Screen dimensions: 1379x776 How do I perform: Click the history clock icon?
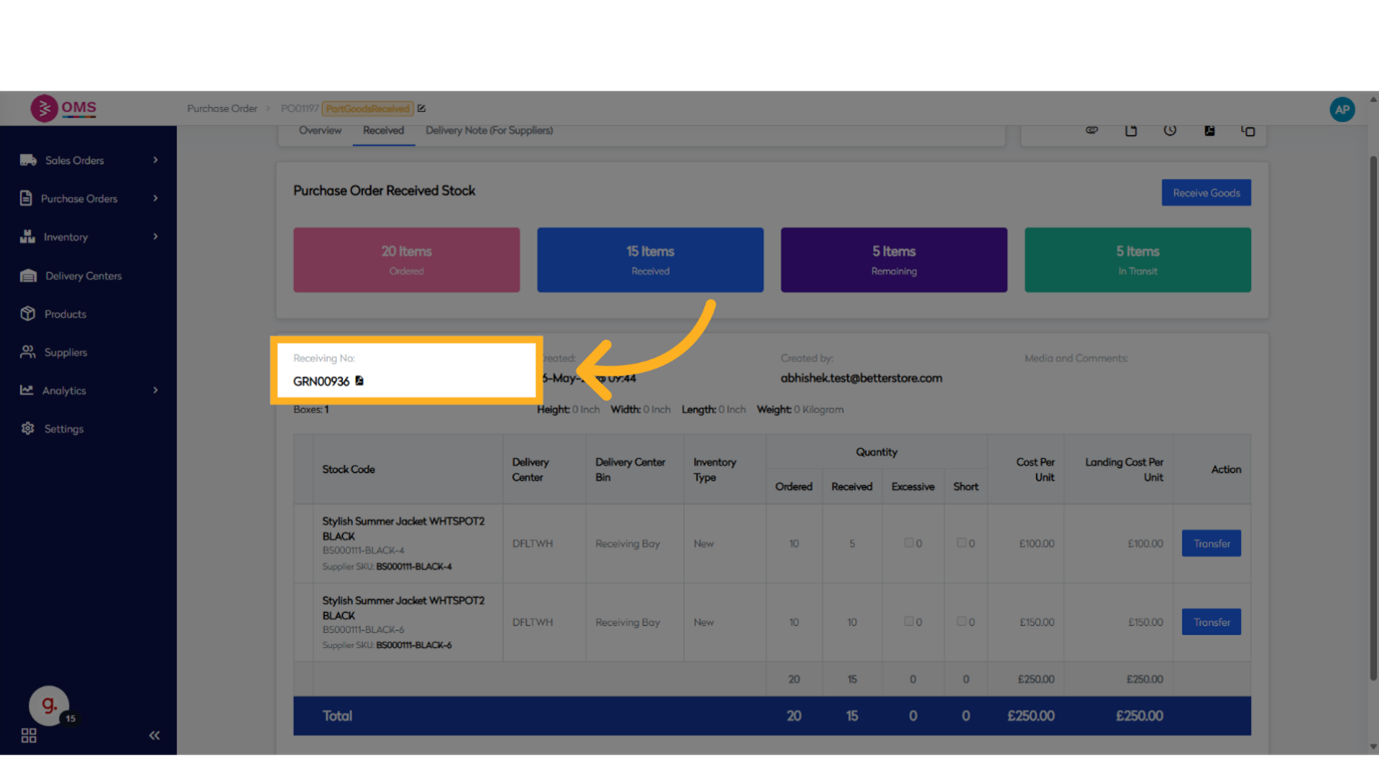point(1170,131)
